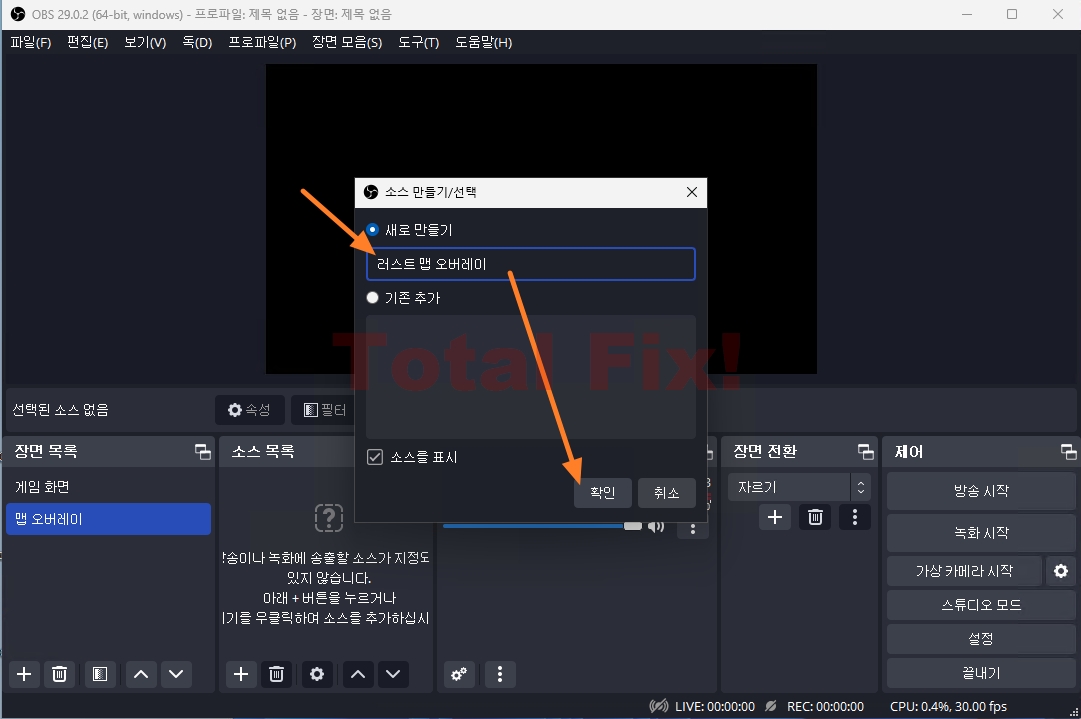Image resolution: width=1081 pixels, height=719 pixels.
Task: Open the 독(D) menu
Action: point(197,43)
